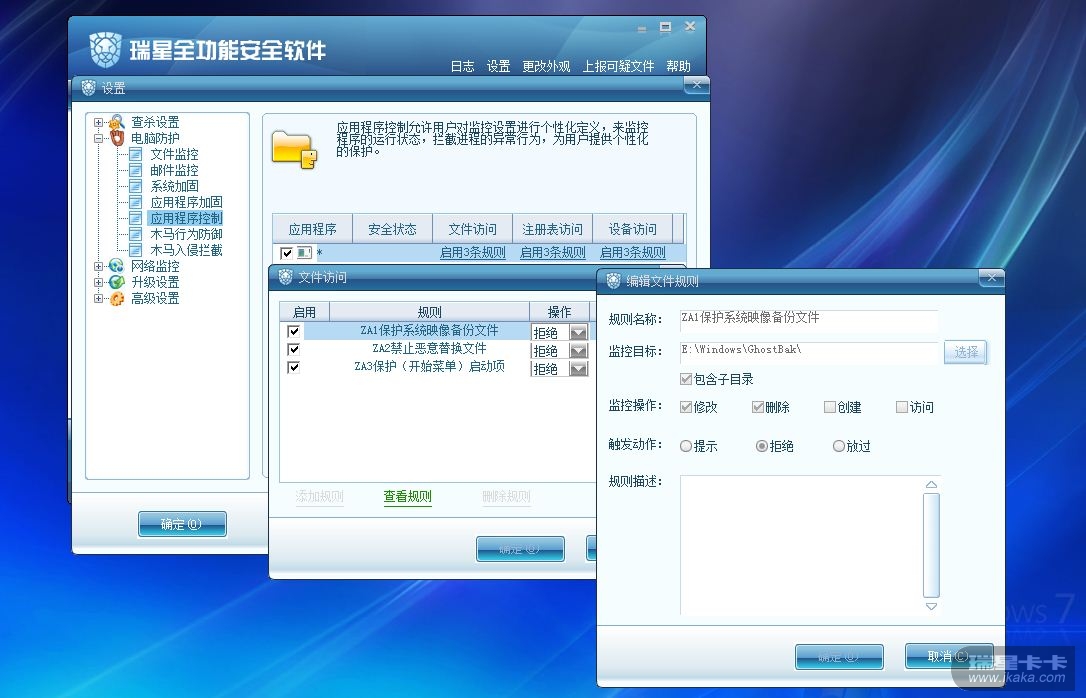
Task: Click the application icon in the * row
Action: [x=304, y=253]
